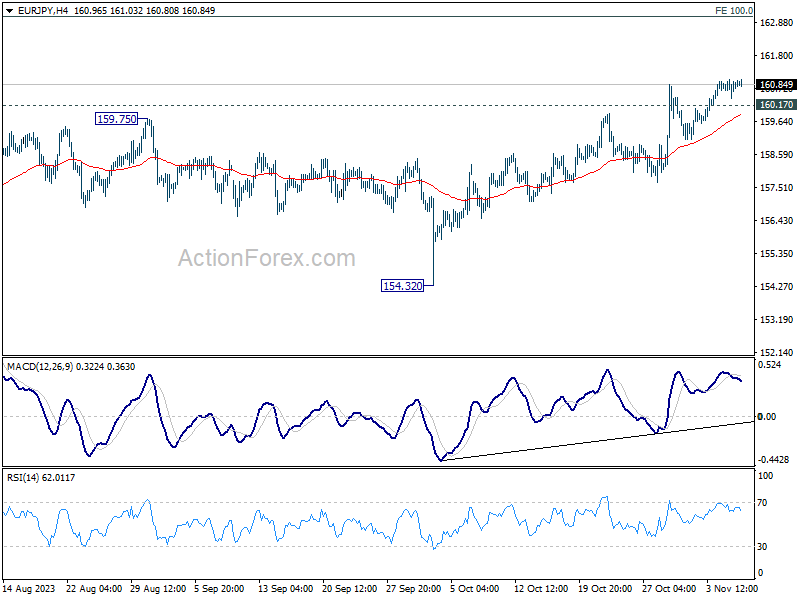Click the 153.190 price axis value
Screen dimensions: 800x600
click(x=777, y=320)
